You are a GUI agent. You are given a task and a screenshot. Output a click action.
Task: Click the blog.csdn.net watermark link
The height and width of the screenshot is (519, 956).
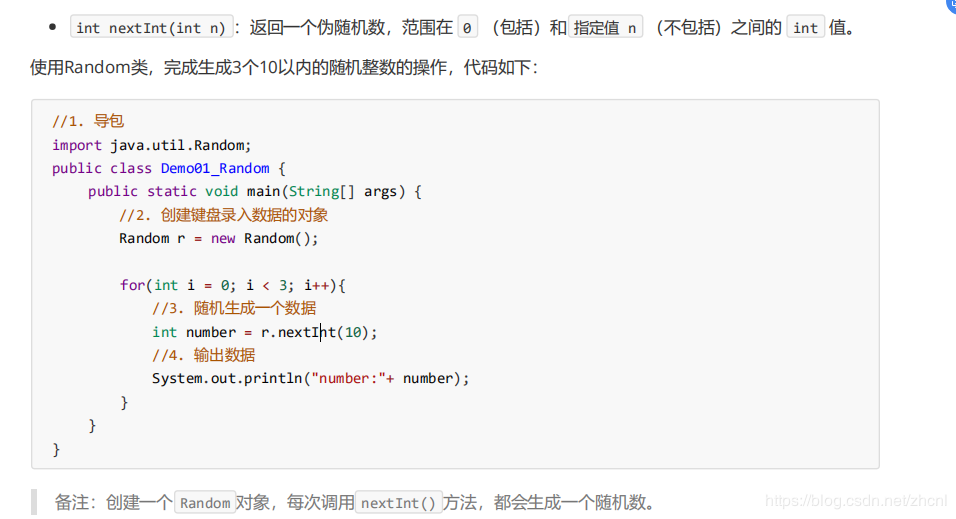(x=853, y=499)
